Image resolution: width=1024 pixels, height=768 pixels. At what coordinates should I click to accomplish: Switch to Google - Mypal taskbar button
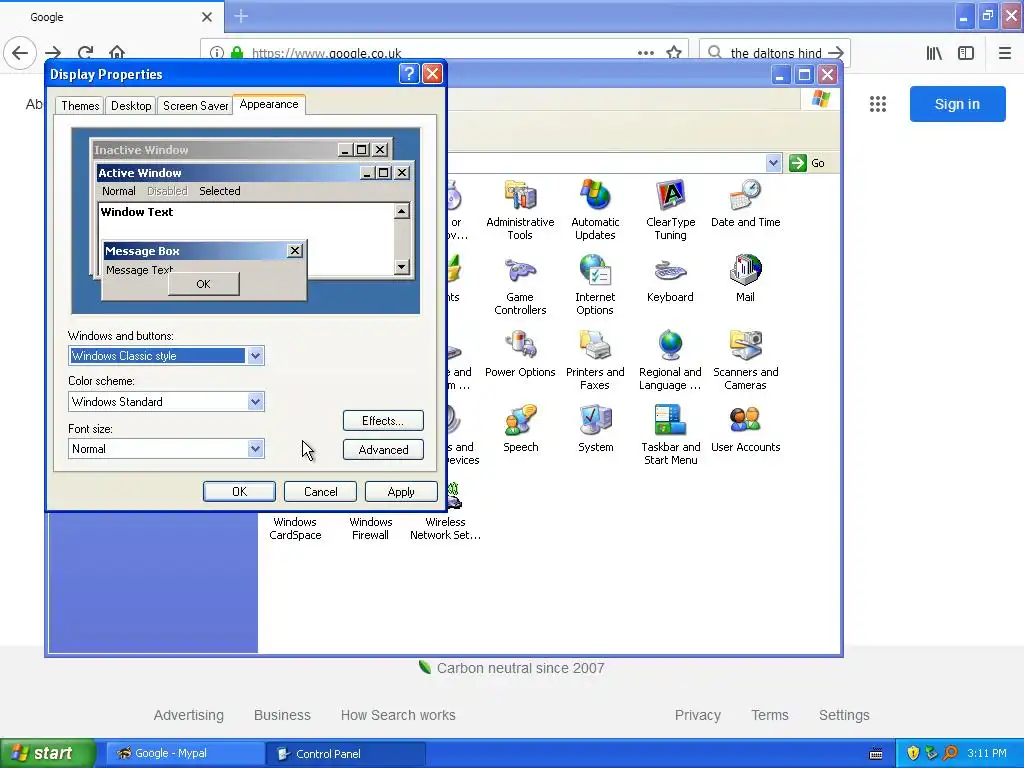pos(185,754)
